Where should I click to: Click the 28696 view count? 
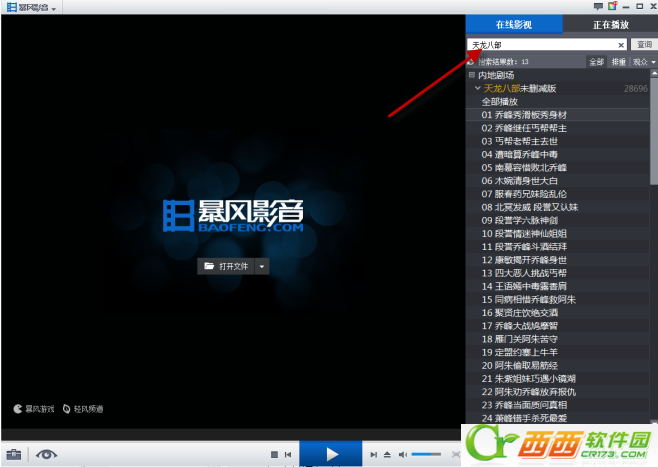tap(636, 89)
